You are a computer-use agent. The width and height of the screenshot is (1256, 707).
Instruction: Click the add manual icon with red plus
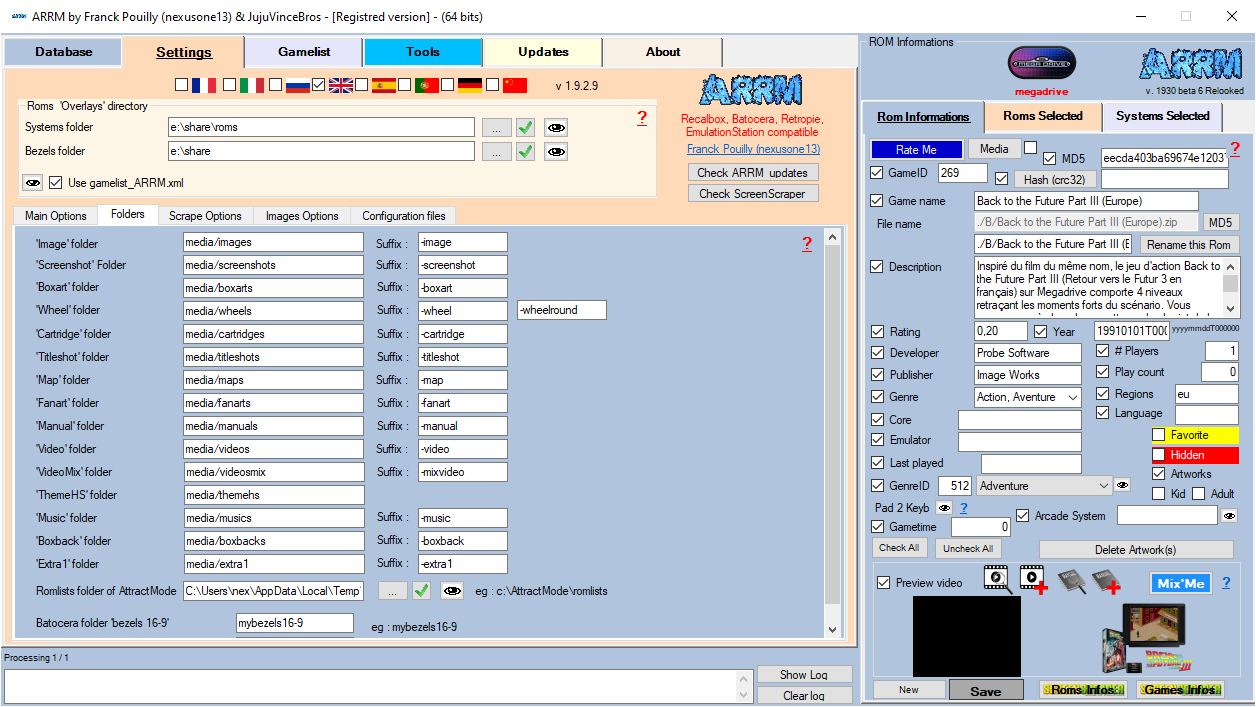(x=1105, y=581)
